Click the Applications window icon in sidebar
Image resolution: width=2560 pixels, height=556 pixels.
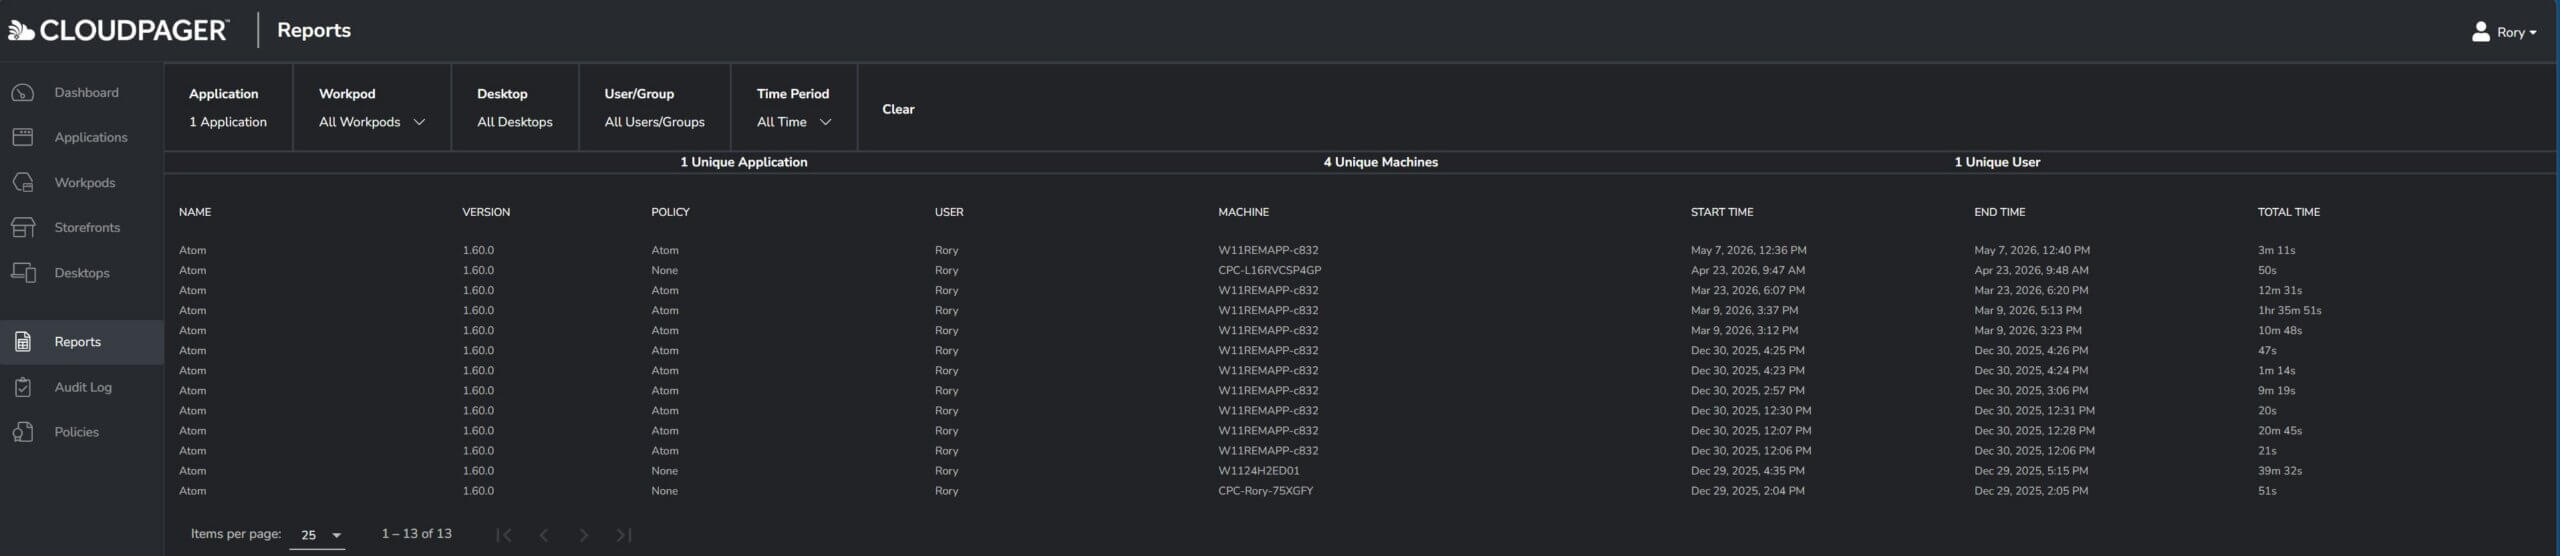23,137
